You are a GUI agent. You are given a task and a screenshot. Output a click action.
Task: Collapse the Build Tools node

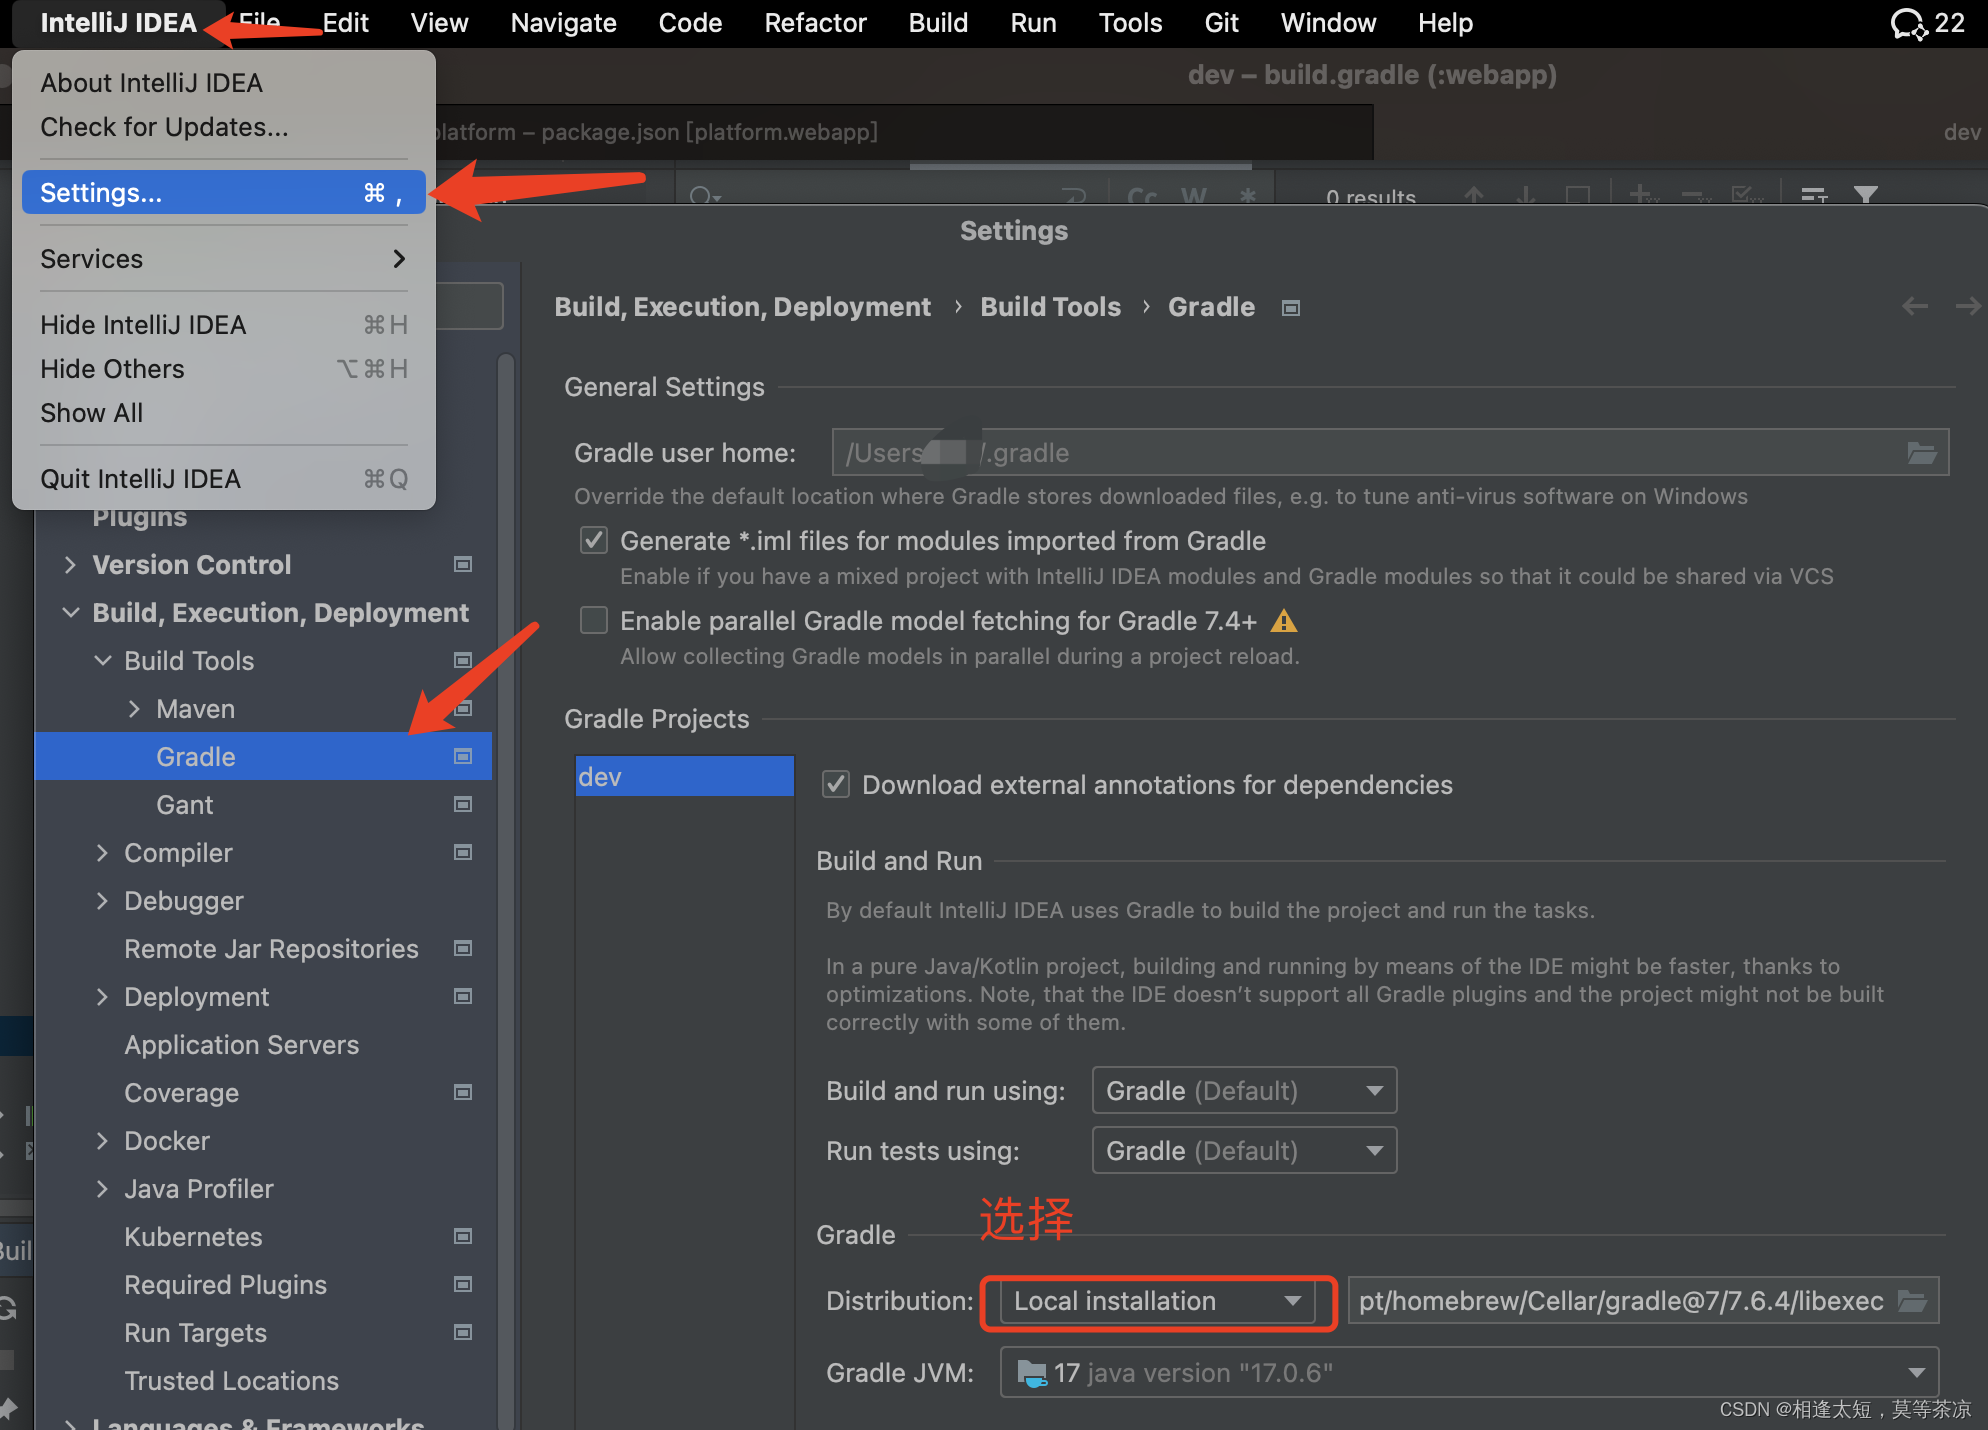(x=102, y=661)
